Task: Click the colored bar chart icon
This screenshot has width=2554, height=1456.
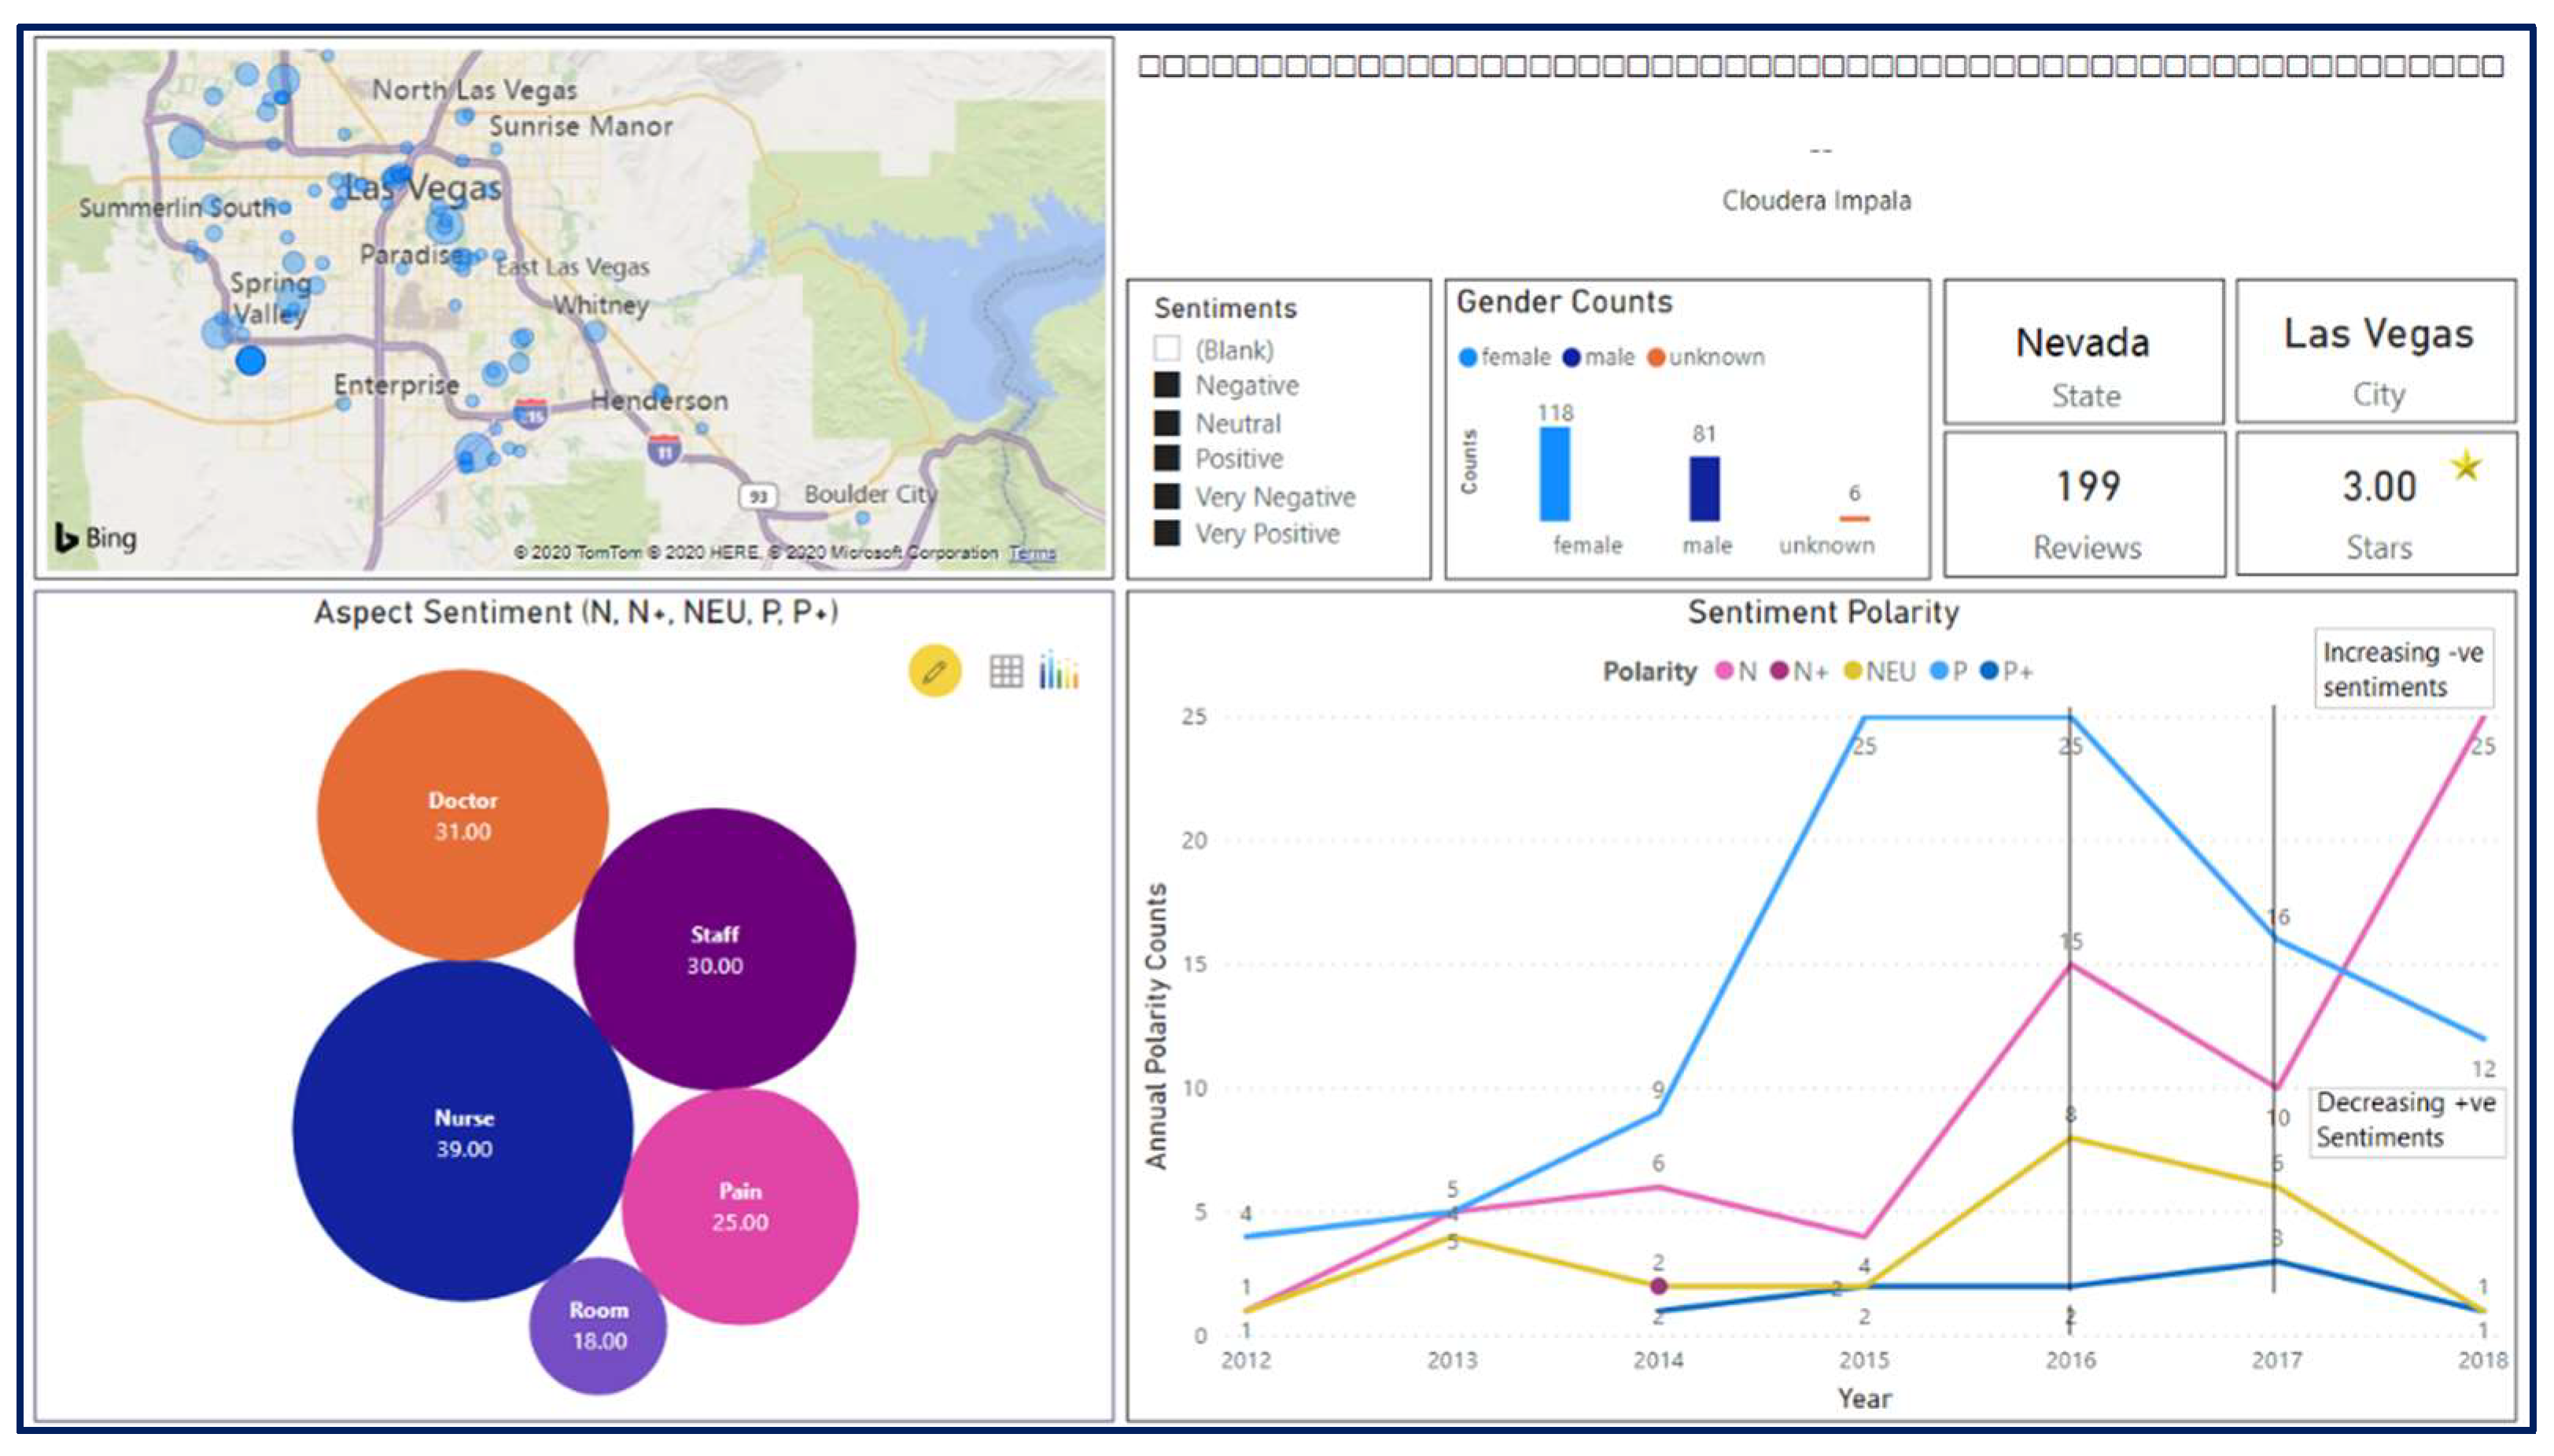Action: (1058, 670)
